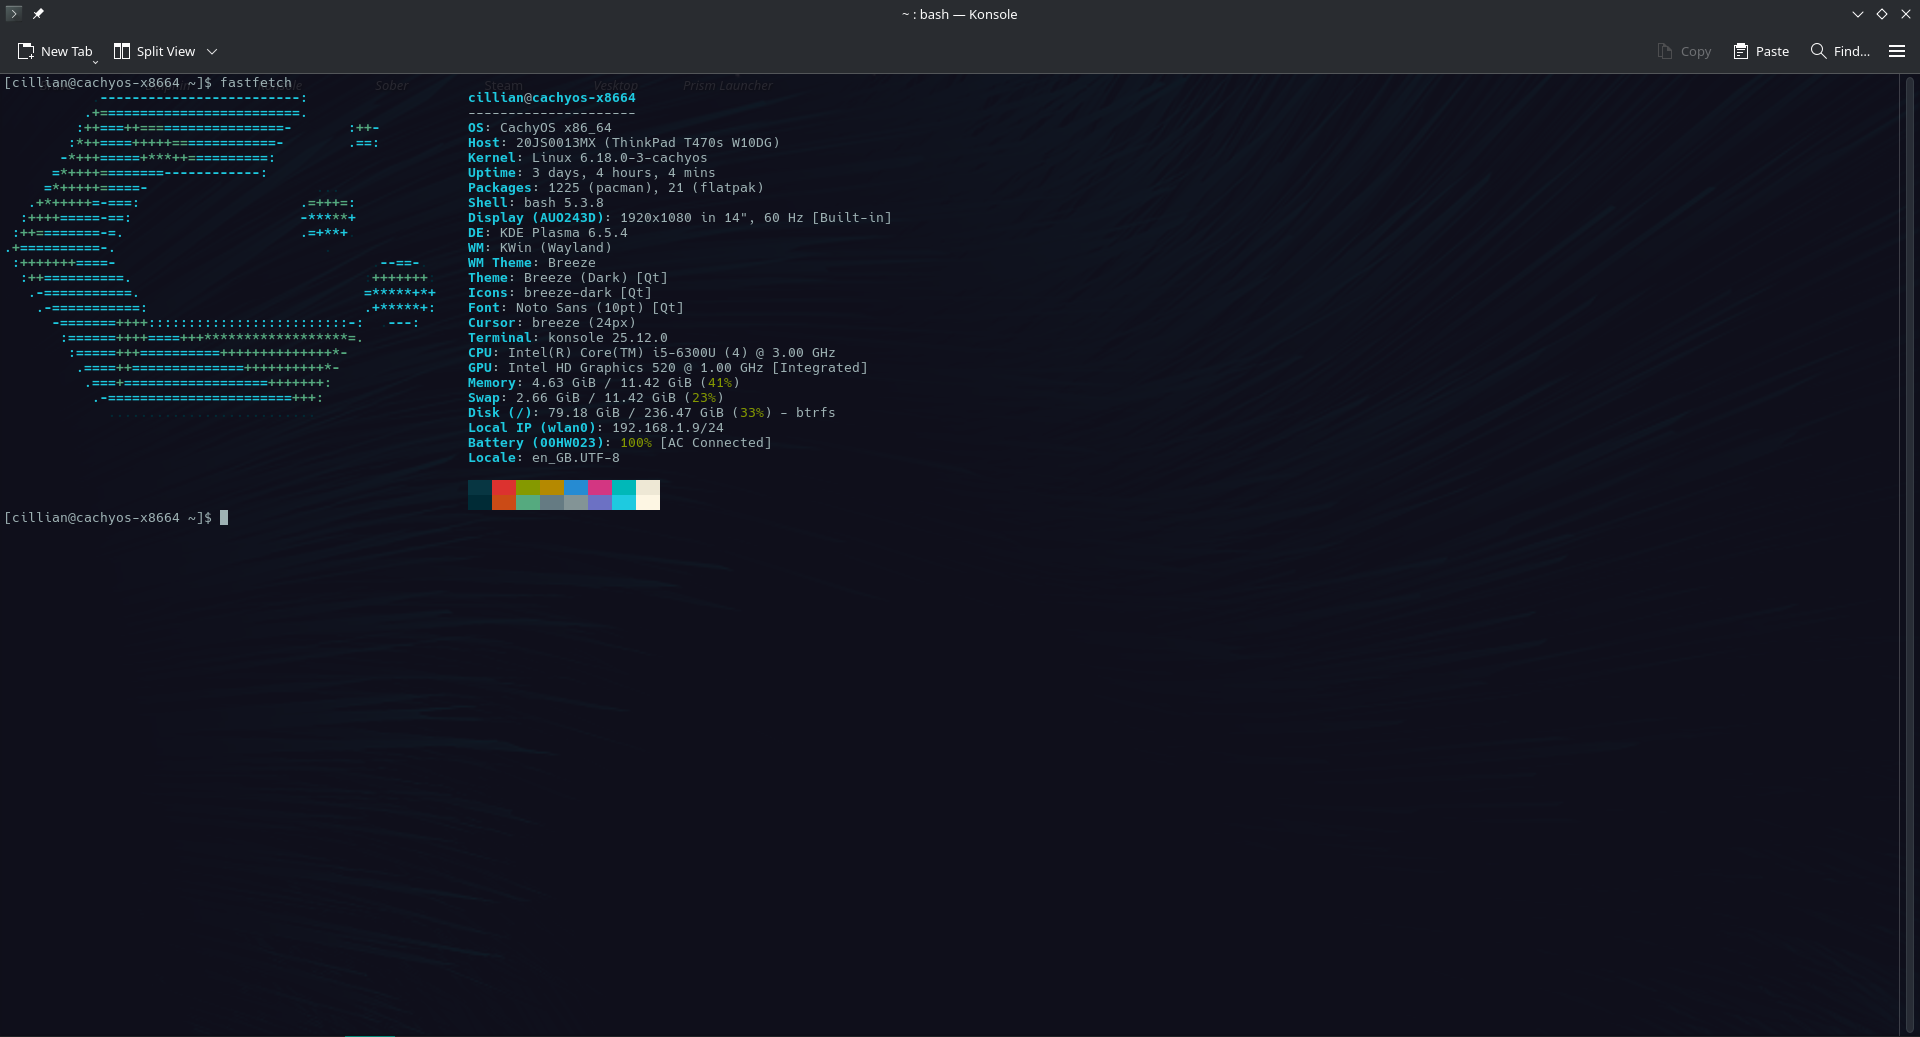
Task: Click the blue color block in fastfetch palette
Action: [x=575, y=488]
